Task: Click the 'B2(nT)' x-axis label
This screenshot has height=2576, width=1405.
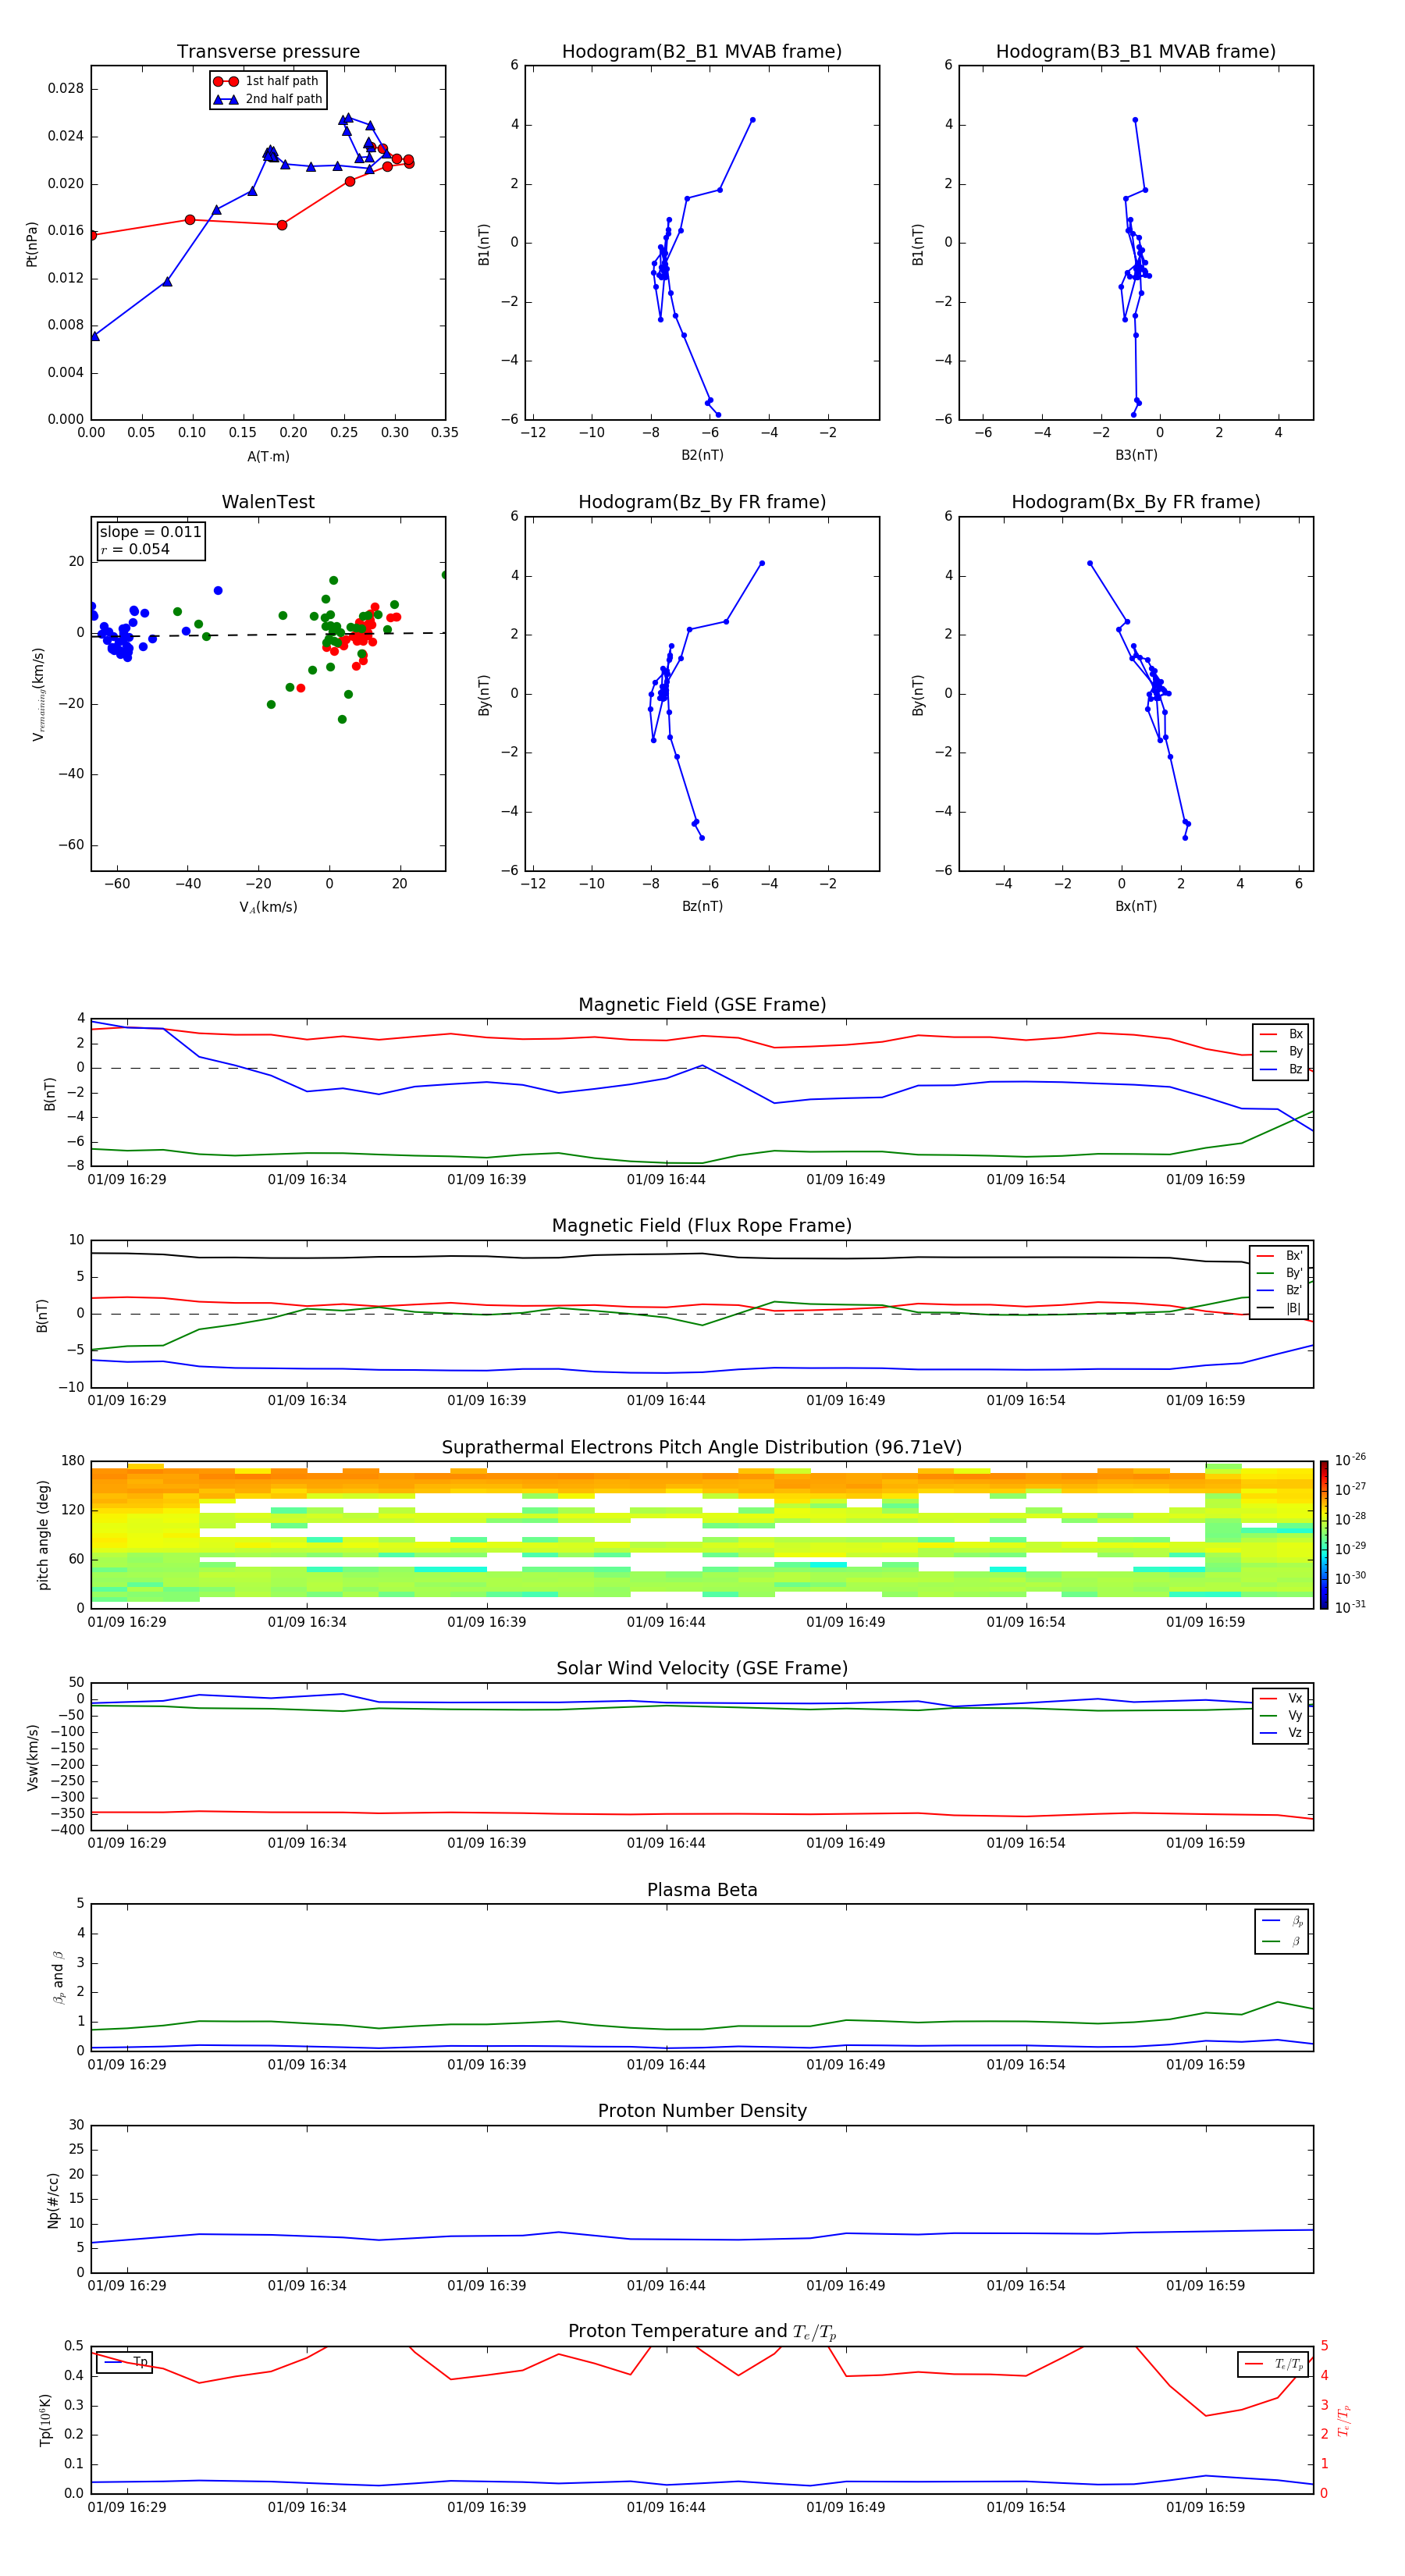Action: [702, 455]
